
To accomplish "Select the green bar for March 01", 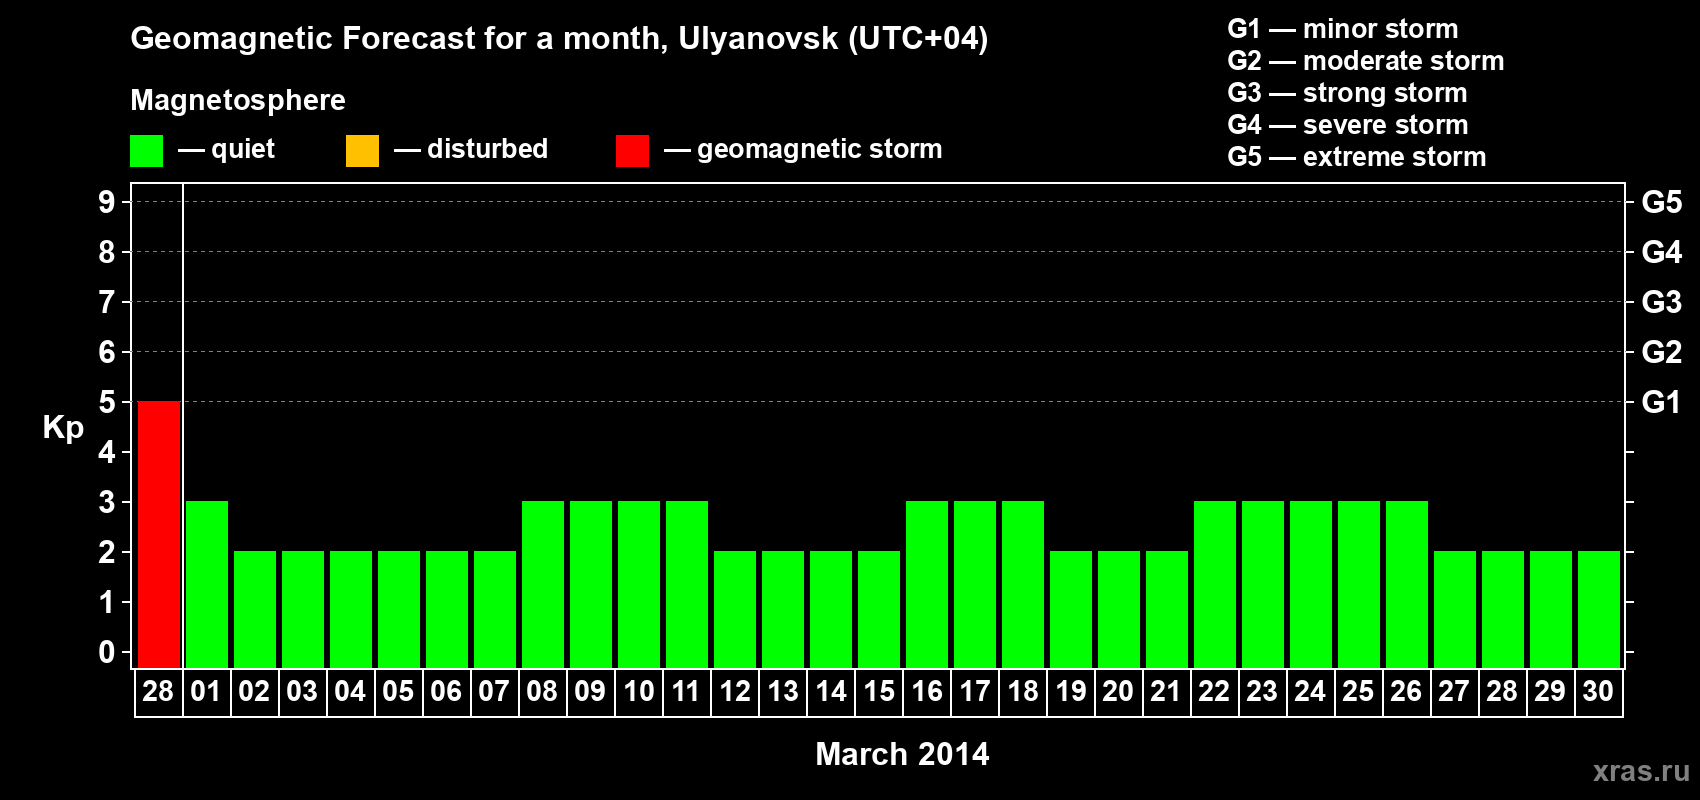I will click(207, 584).
